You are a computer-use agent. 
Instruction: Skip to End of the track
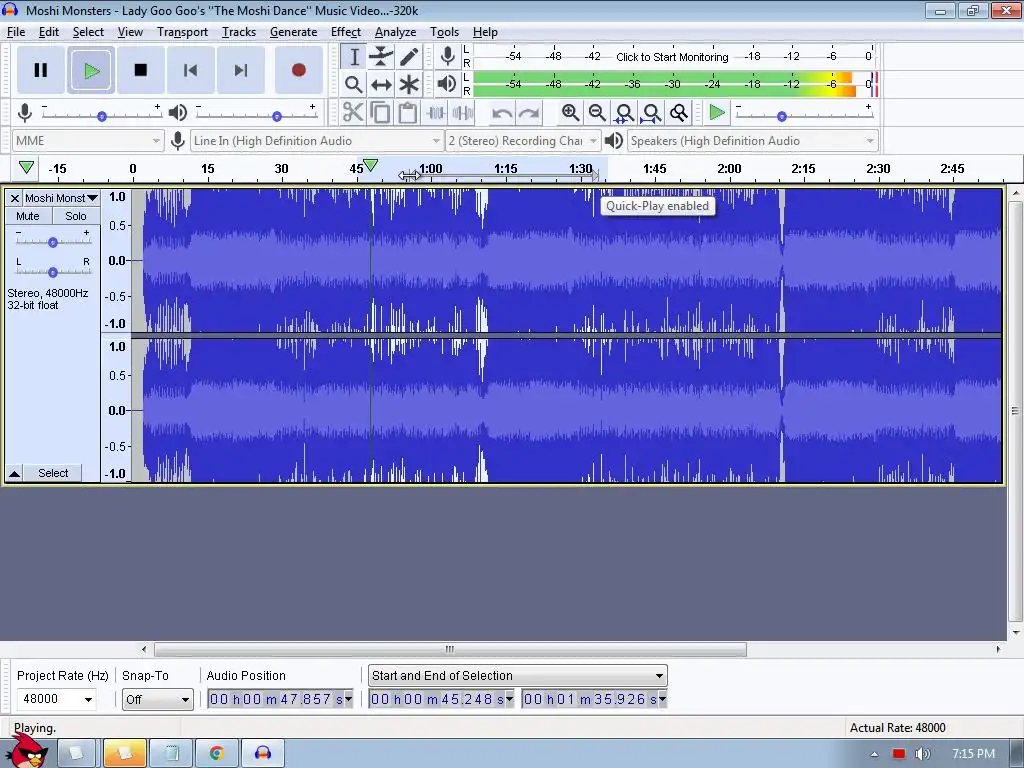[x=240, y=70]
